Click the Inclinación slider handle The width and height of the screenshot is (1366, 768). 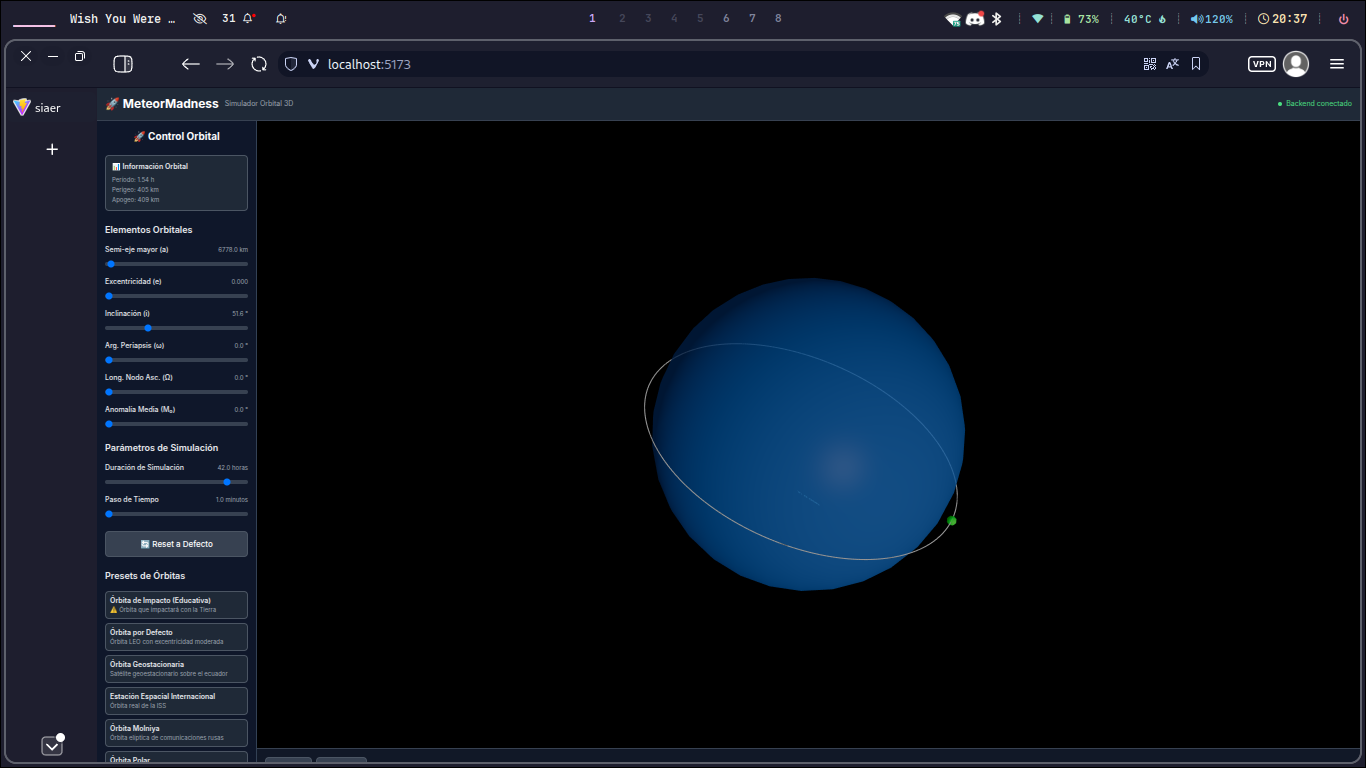coord(148,328)
